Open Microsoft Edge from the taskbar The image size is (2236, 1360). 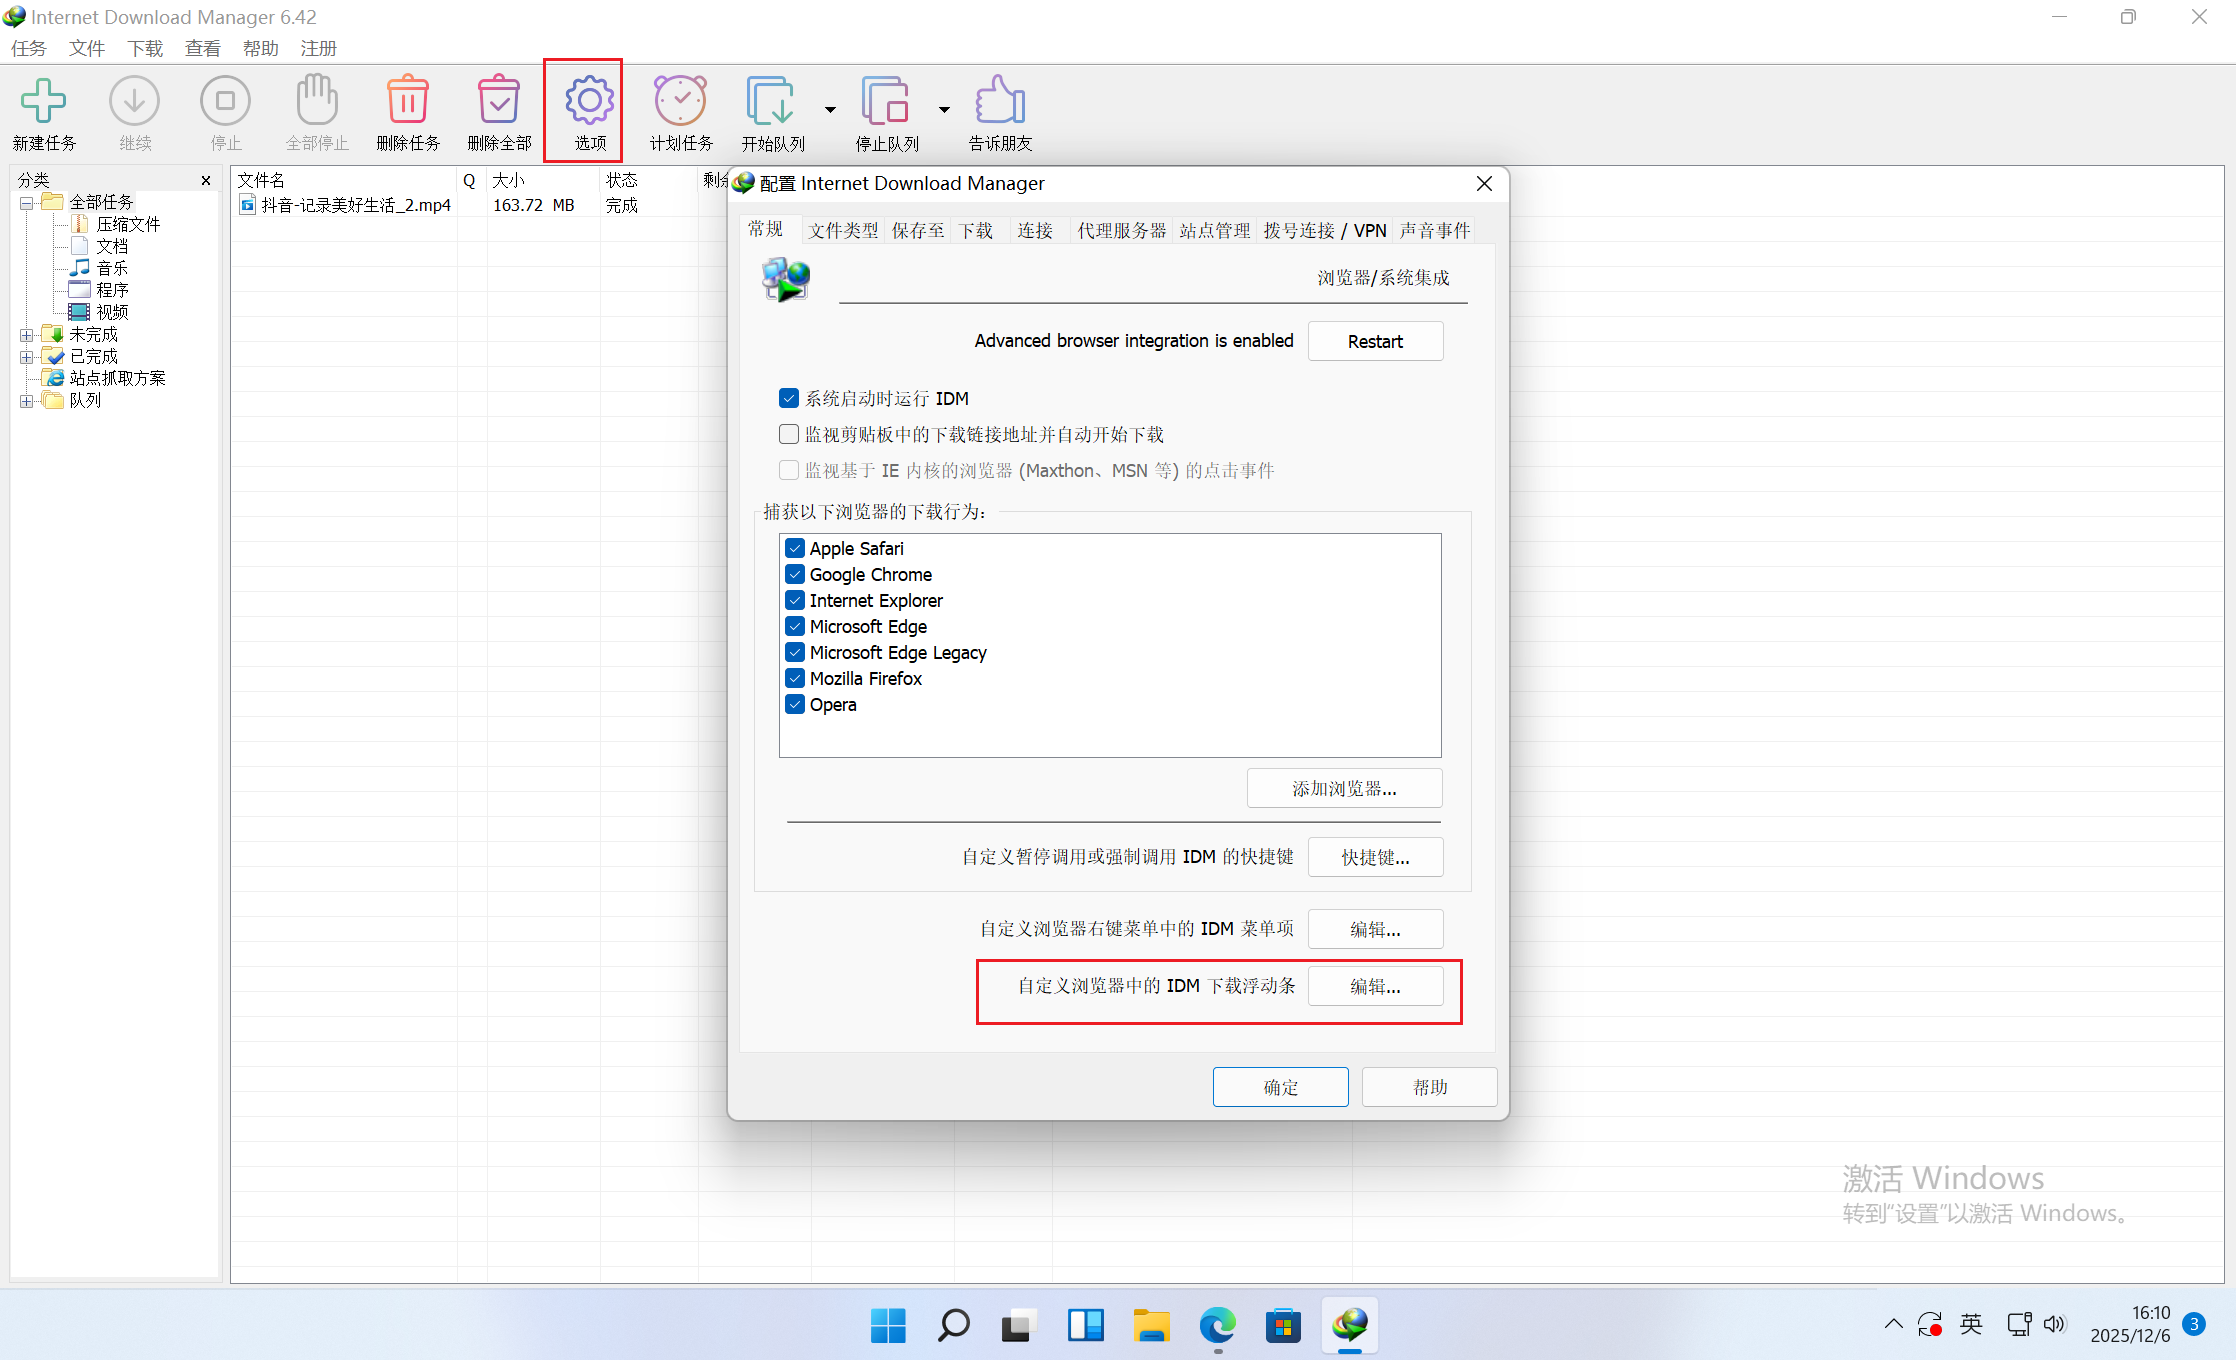pos(1217,1326)
